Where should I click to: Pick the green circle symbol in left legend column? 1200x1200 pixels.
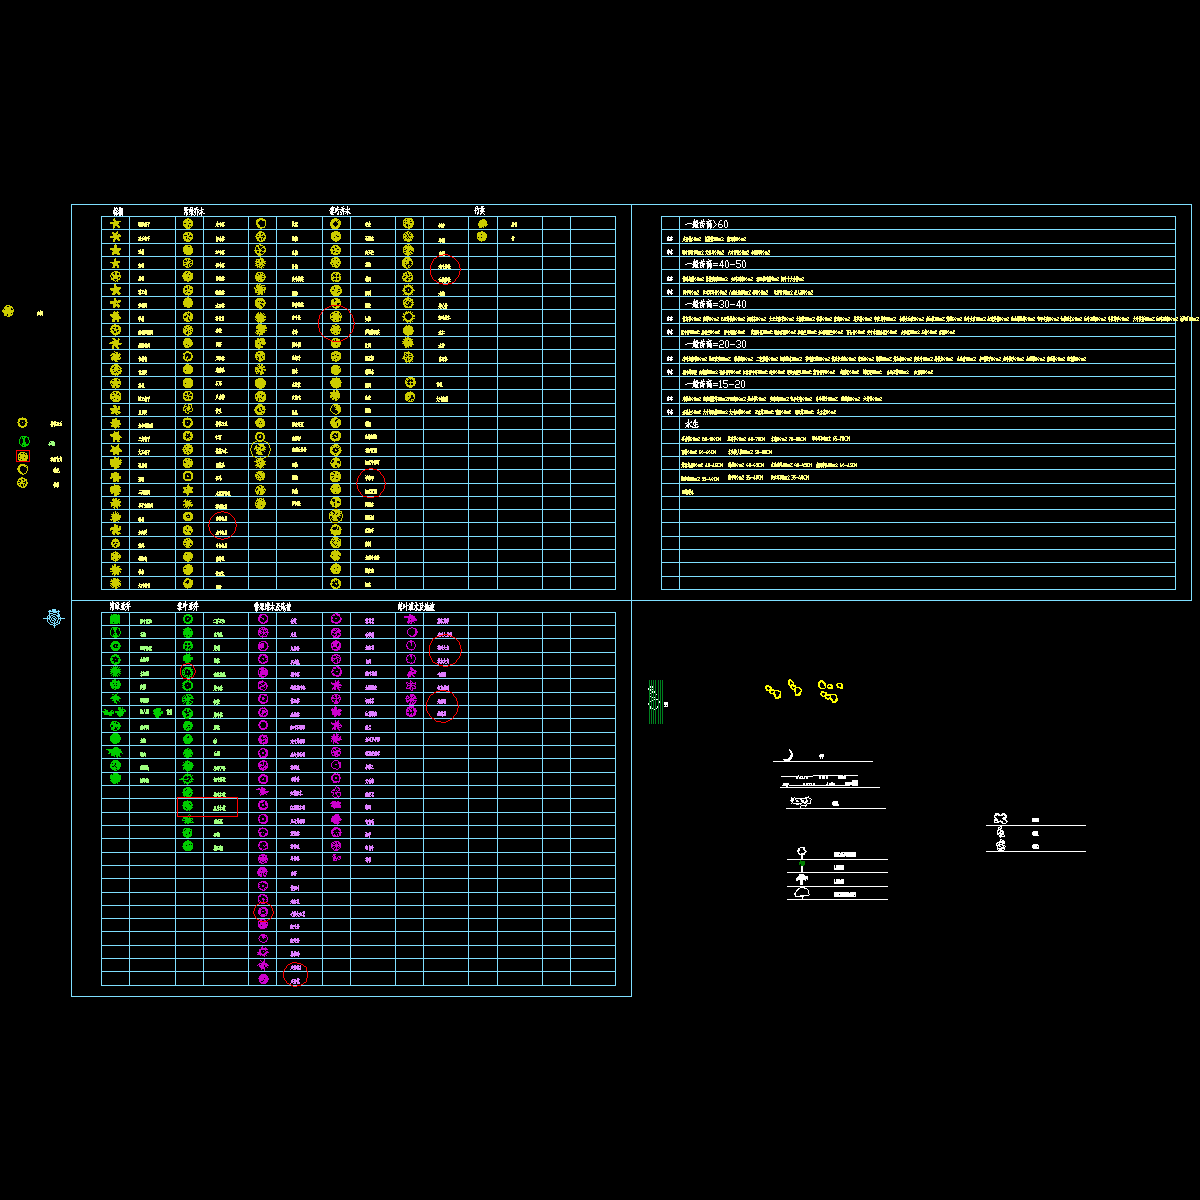pos(25,441)
